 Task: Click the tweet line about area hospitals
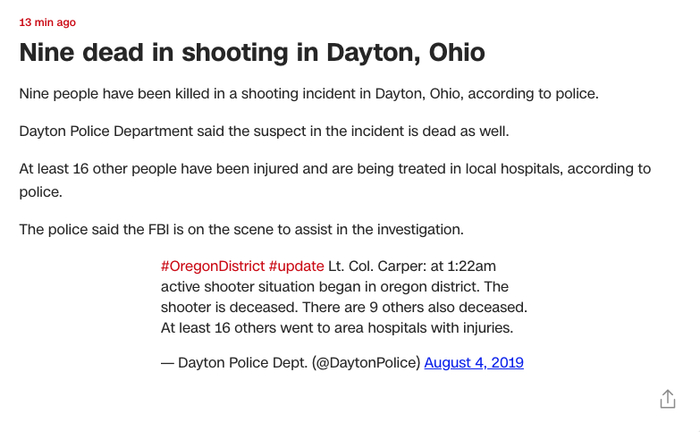click(337, 327)
